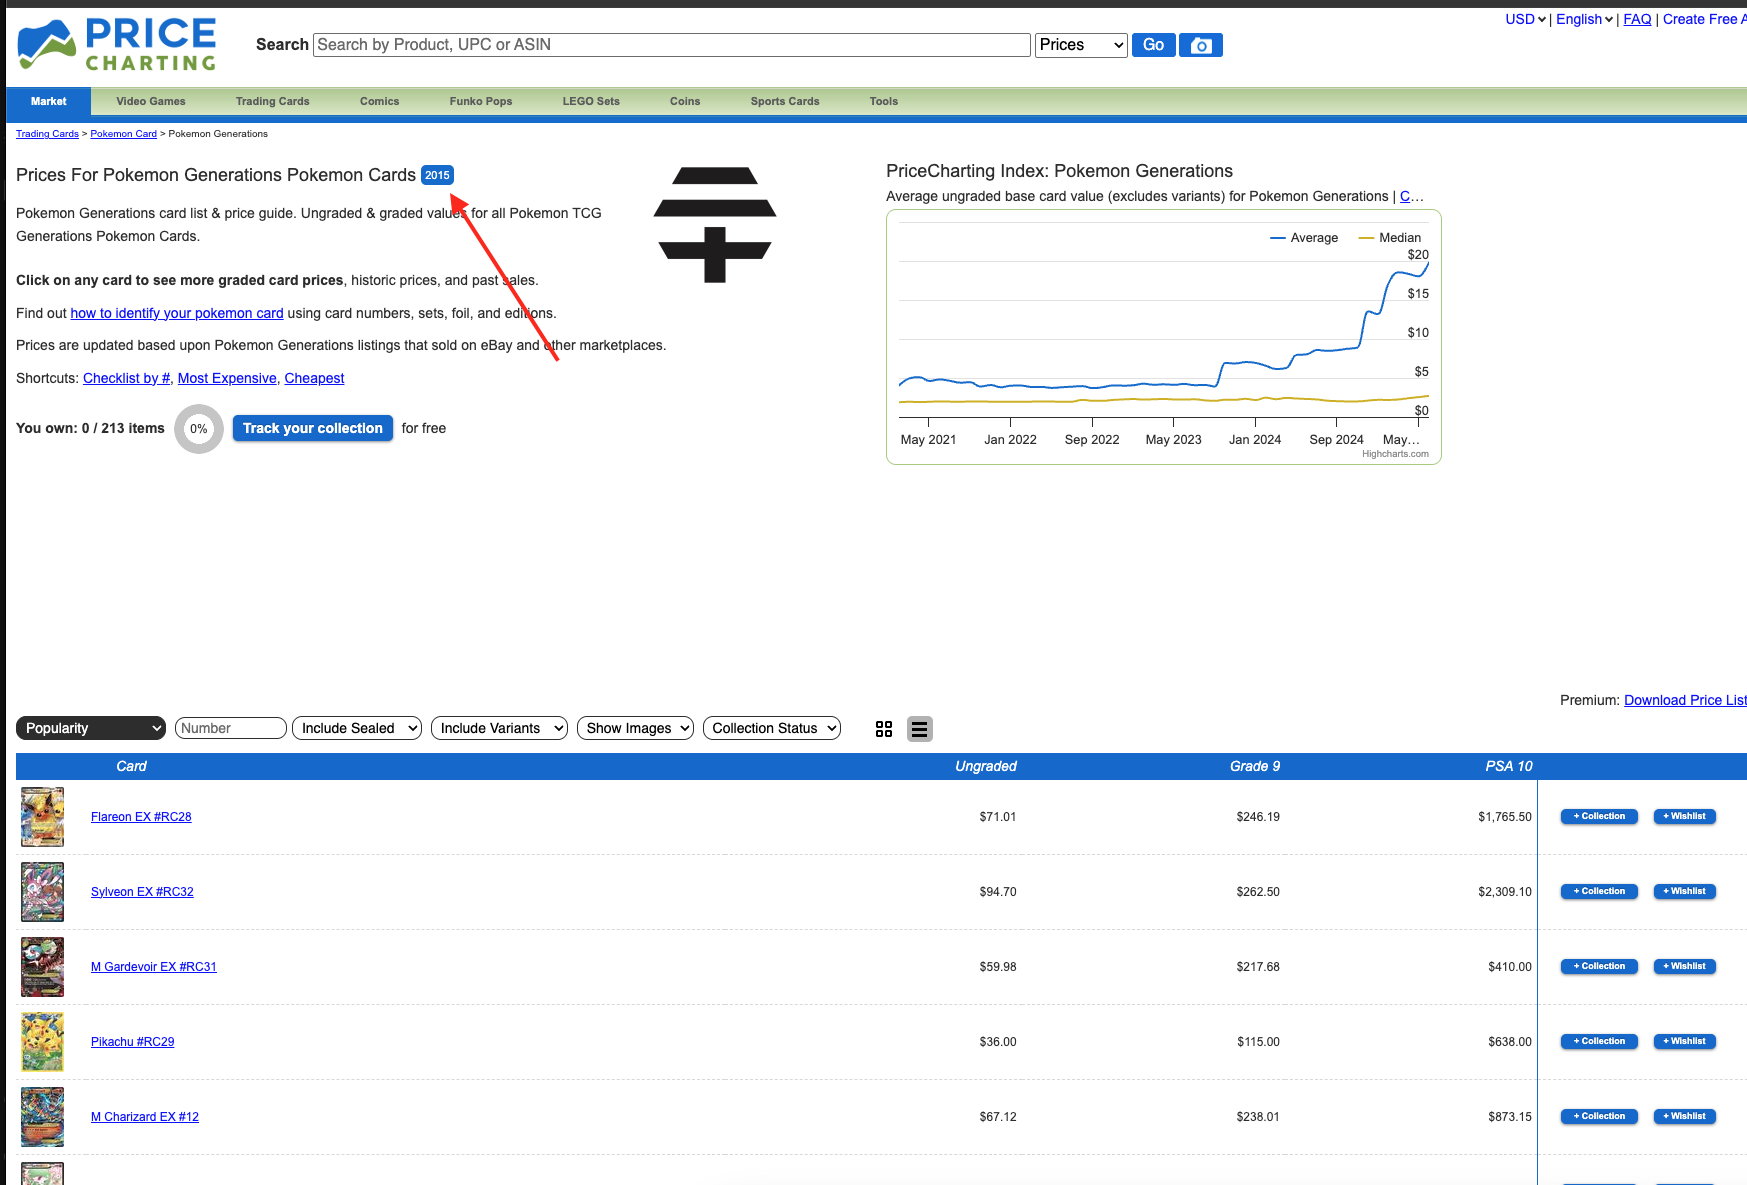Focus the Number filter input
The image size is (1747, 1185).
click(x=231, y=728)
